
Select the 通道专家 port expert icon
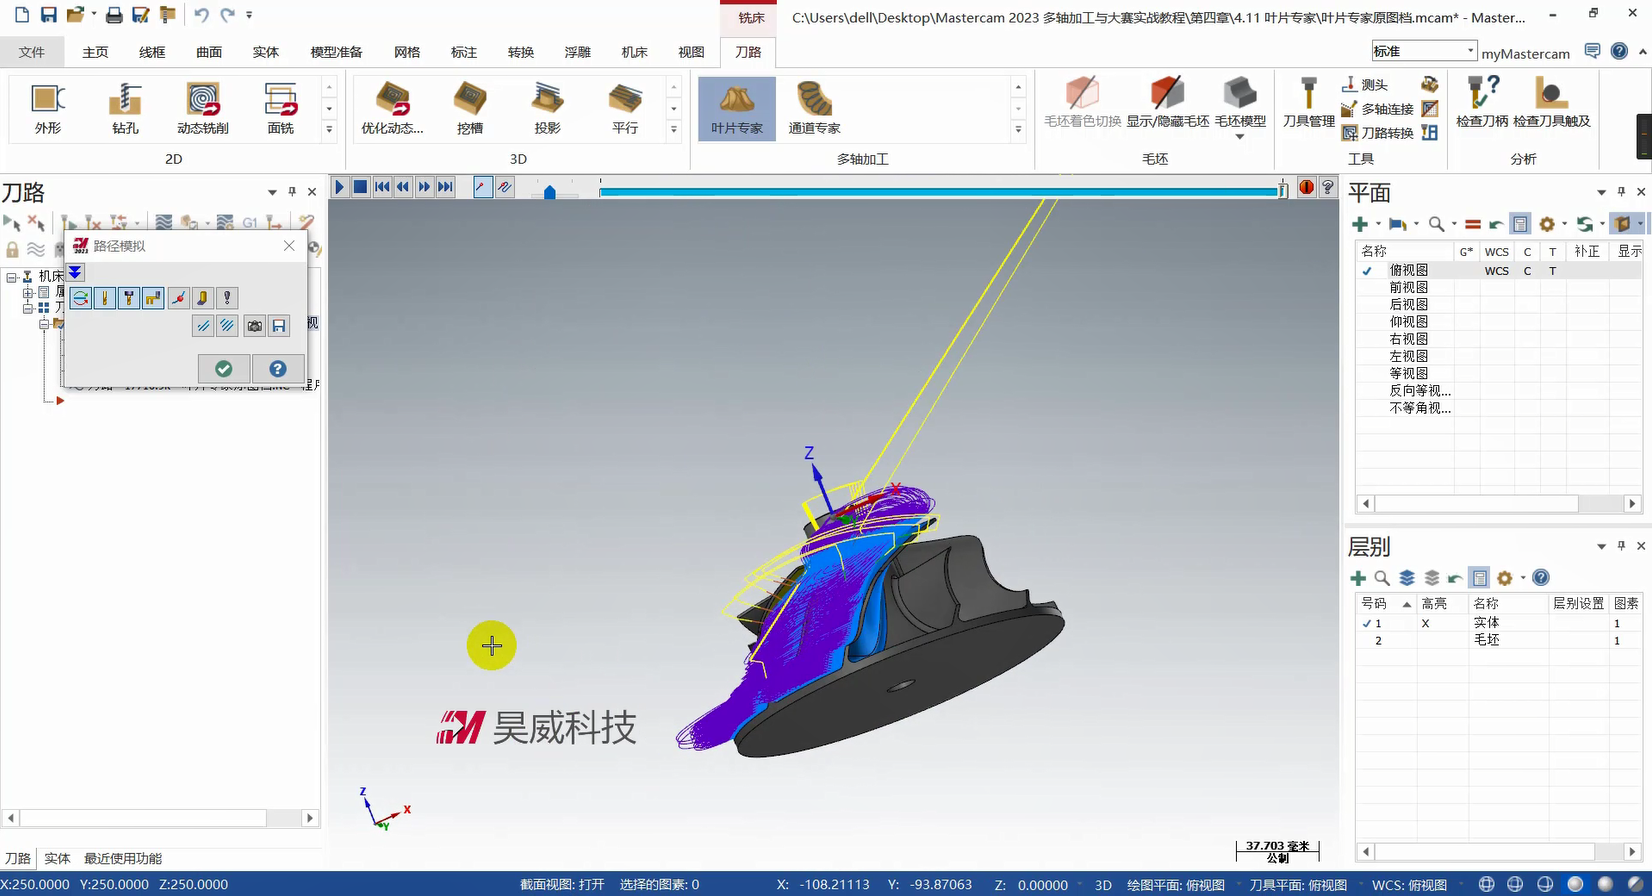click(x=814, y=108)
